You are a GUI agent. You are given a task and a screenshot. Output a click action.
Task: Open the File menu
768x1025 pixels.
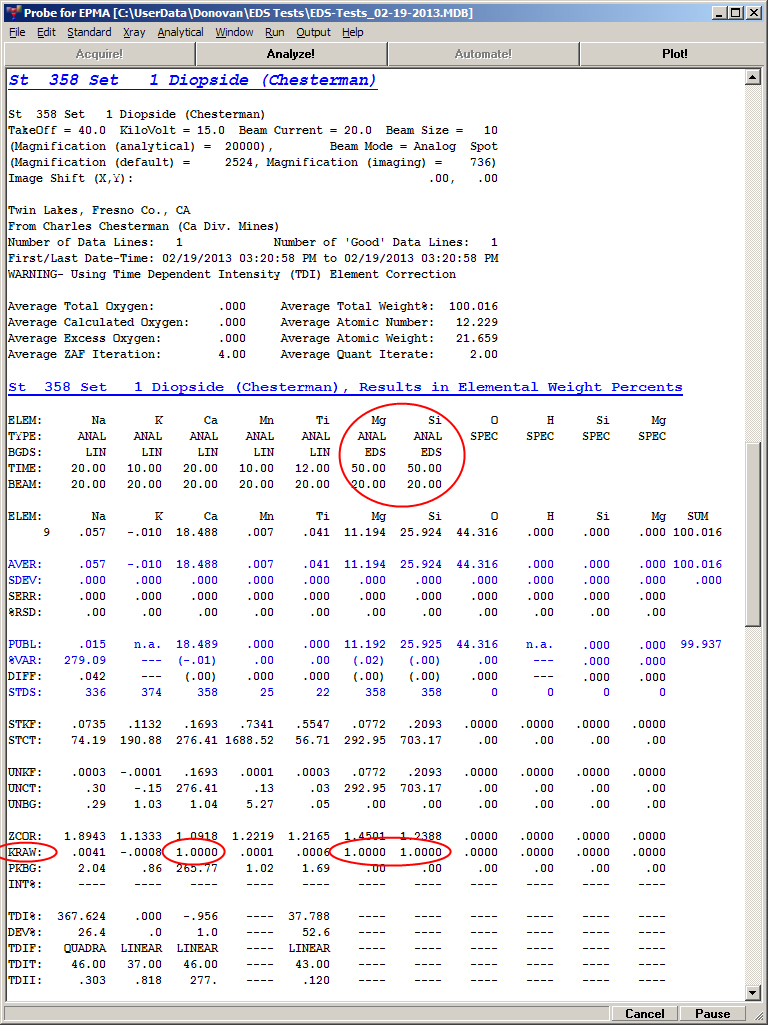pos(17,32)
